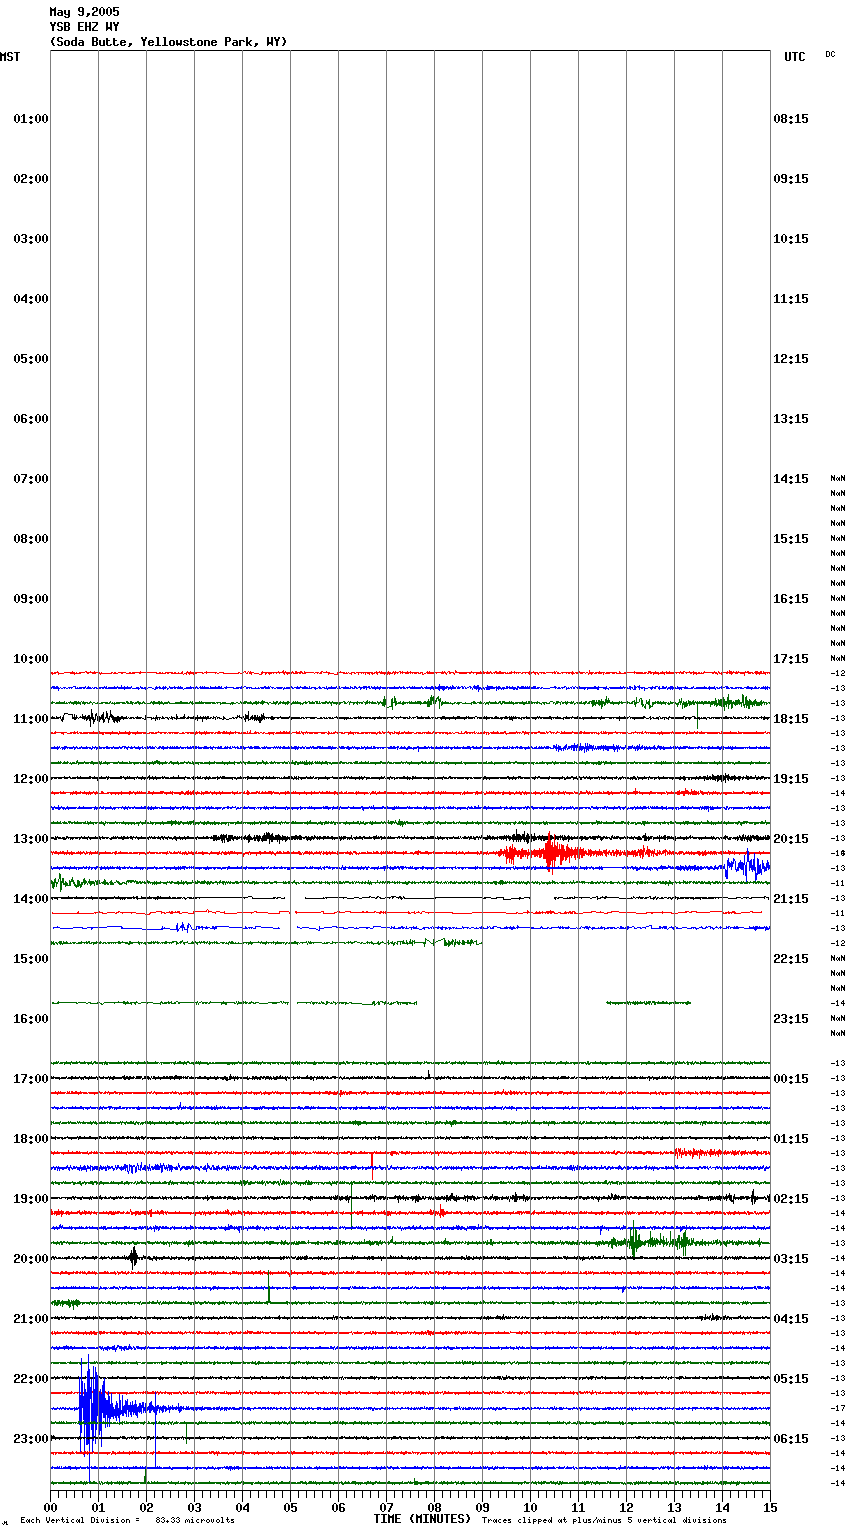The image size is (850, 1534).
Task: Click minute tick label 05 on bottom axis
Action: pos(290,1507)
